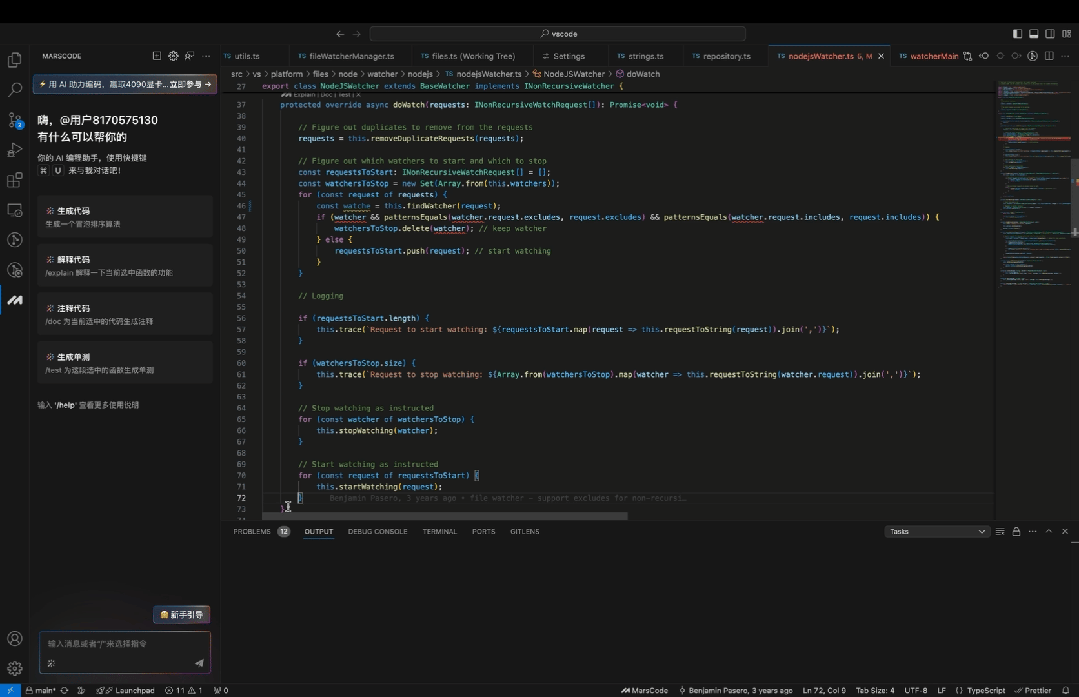Open the Terminal panel tab
1079x697 pixels.
click(x=440, y=531)
